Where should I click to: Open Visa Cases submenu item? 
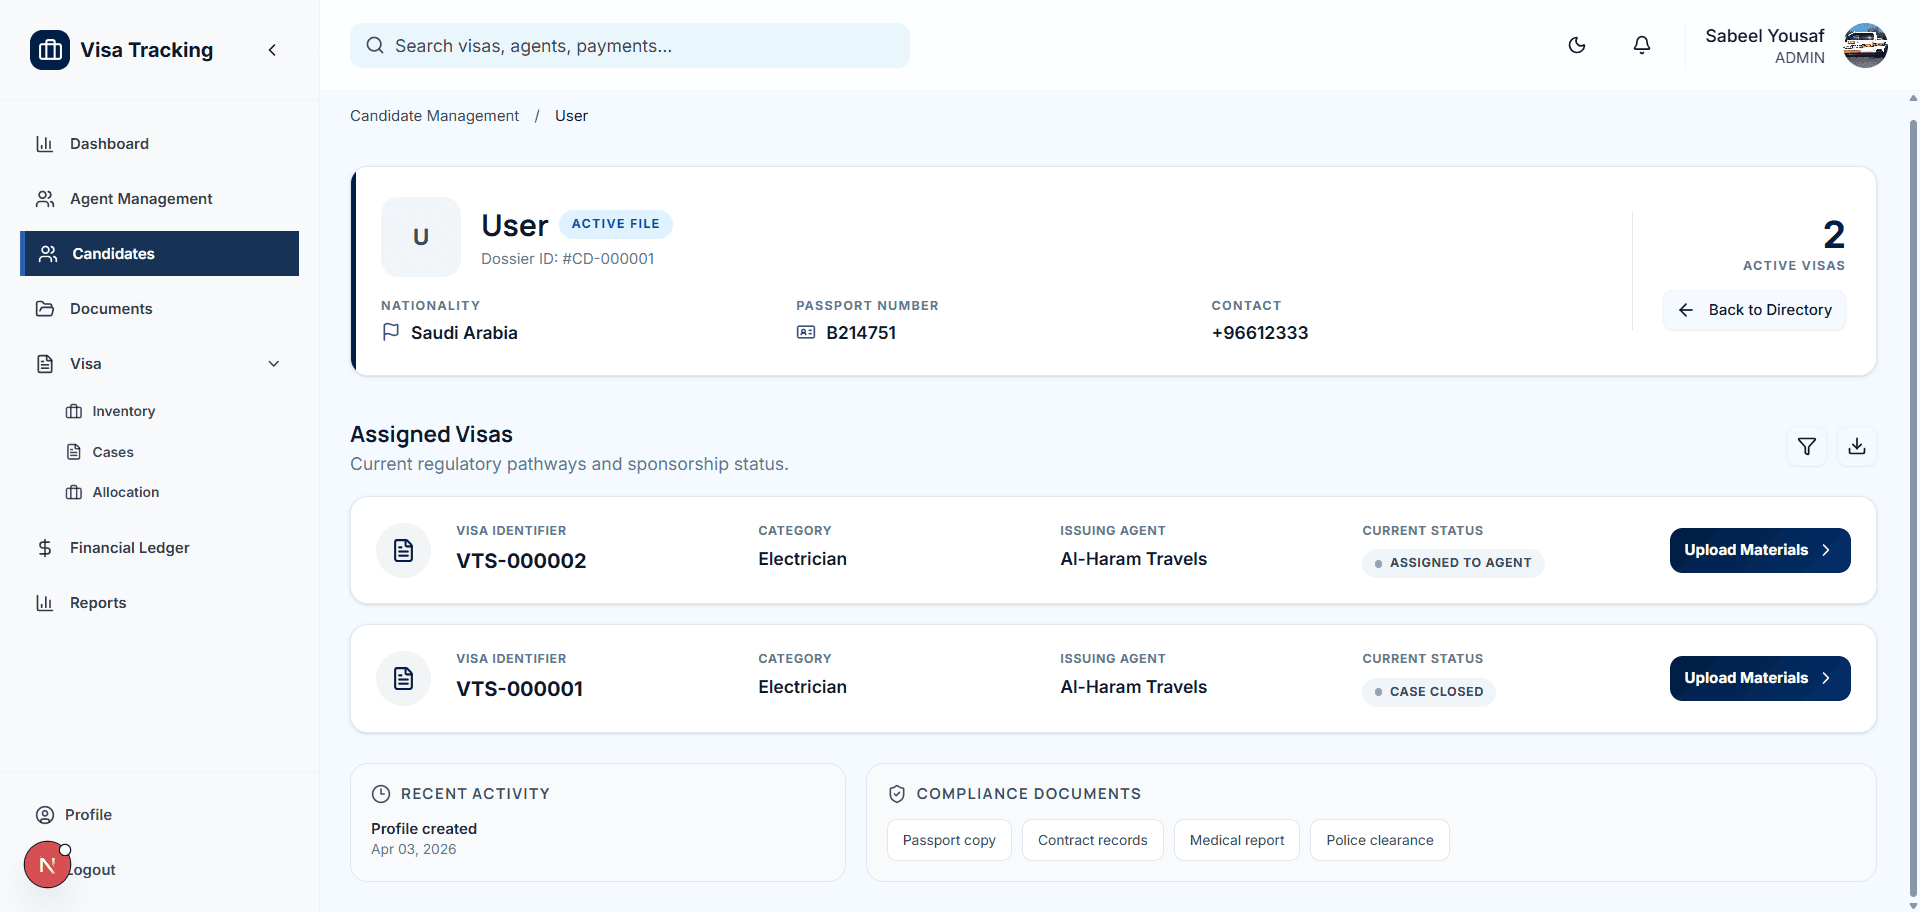[113, 452]
